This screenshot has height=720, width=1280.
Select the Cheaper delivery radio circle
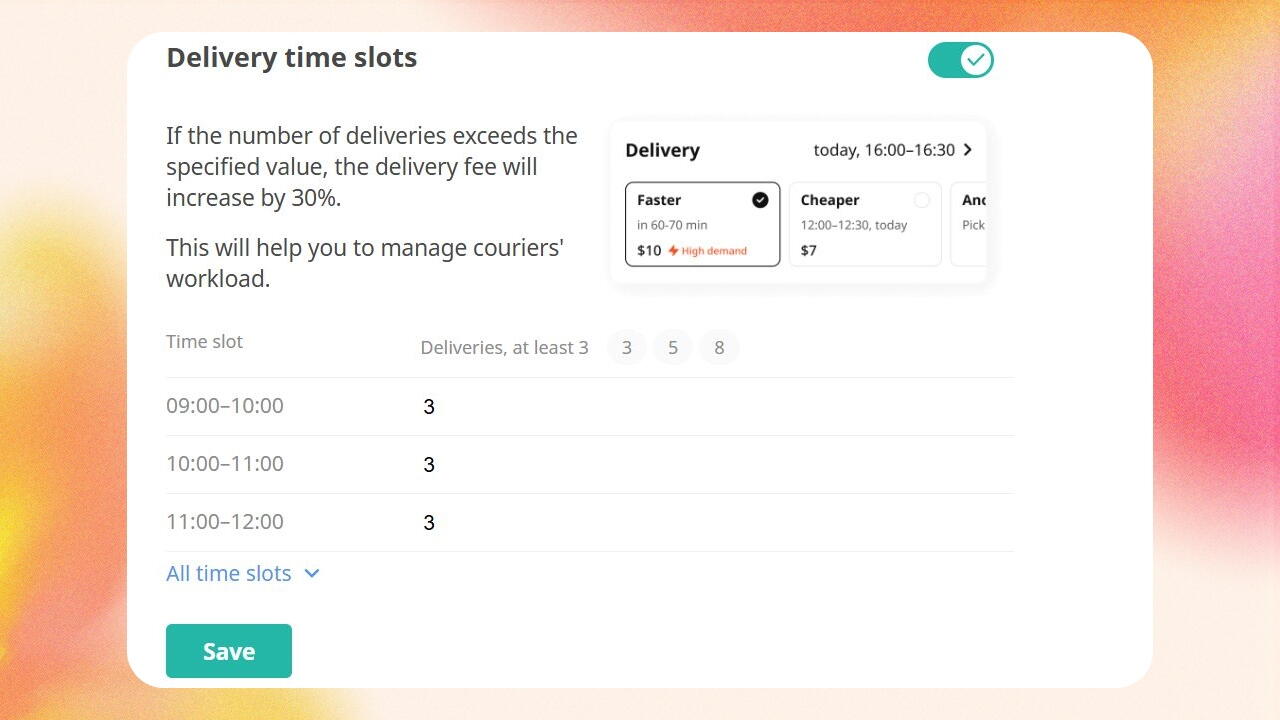(921, 200)
